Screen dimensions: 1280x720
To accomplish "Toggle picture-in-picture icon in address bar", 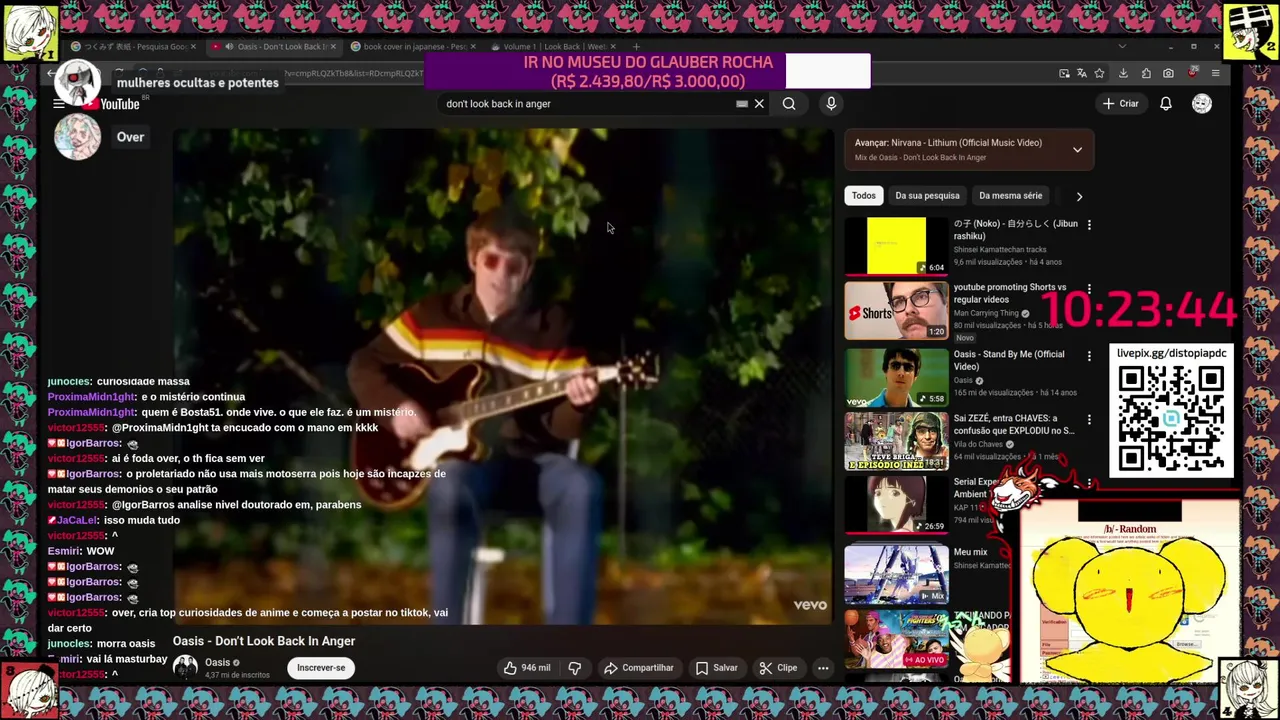I will coord(1065,73).
